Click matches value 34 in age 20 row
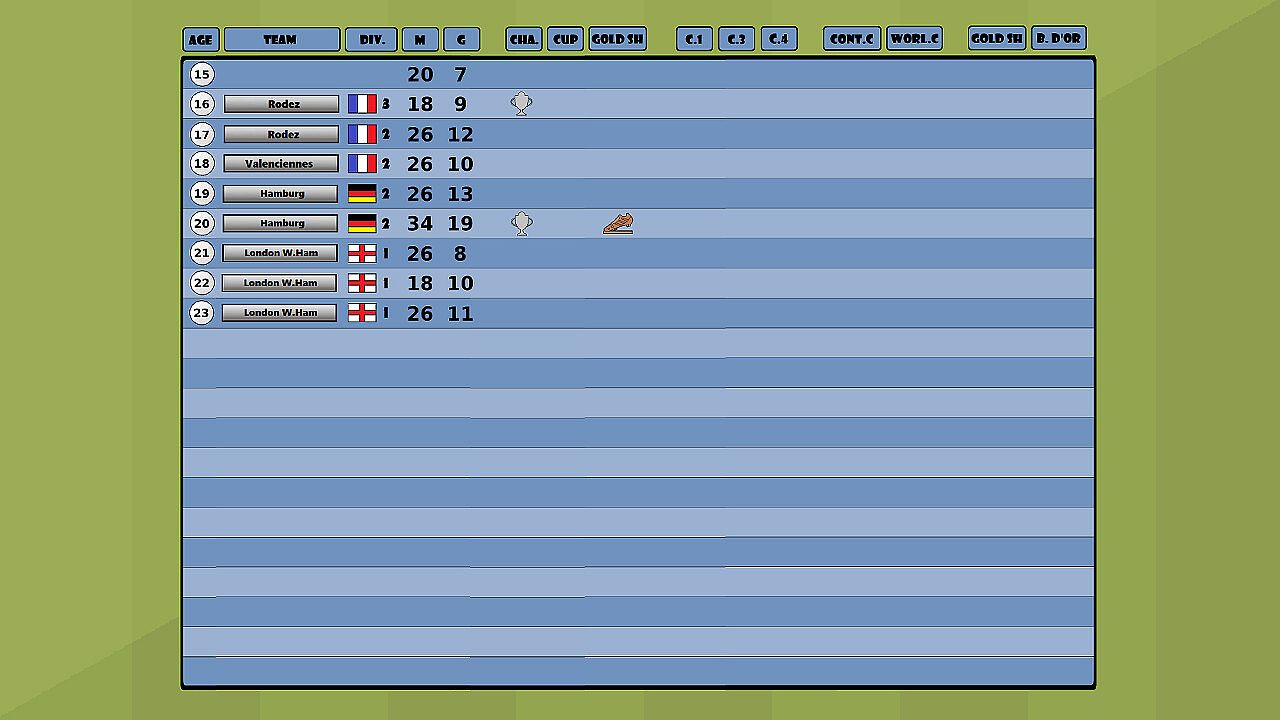The height and width of the screenshot is (720, 1280). 420,224
